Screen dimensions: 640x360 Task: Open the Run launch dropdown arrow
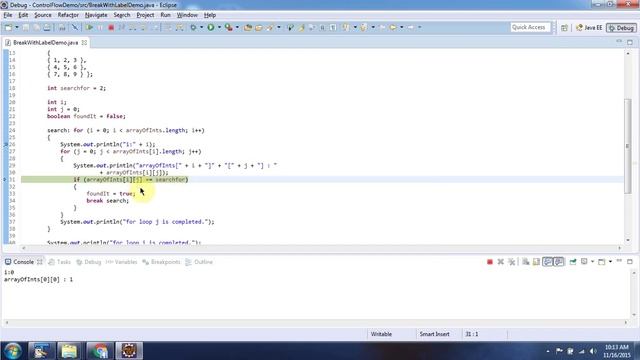(x=219, y=27)
